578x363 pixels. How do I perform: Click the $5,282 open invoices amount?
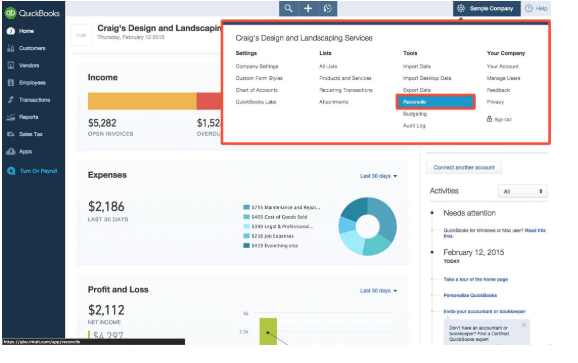102,123
